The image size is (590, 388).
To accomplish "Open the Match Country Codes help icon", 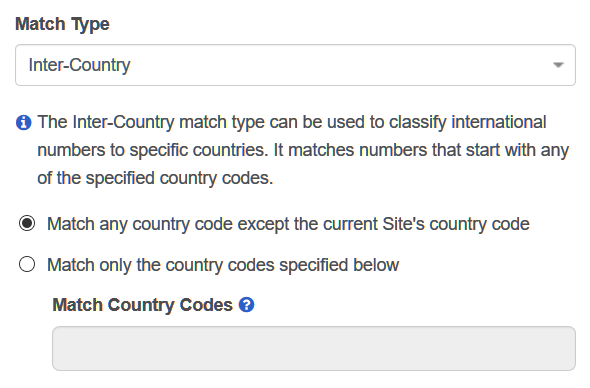I will pos(246,304).
